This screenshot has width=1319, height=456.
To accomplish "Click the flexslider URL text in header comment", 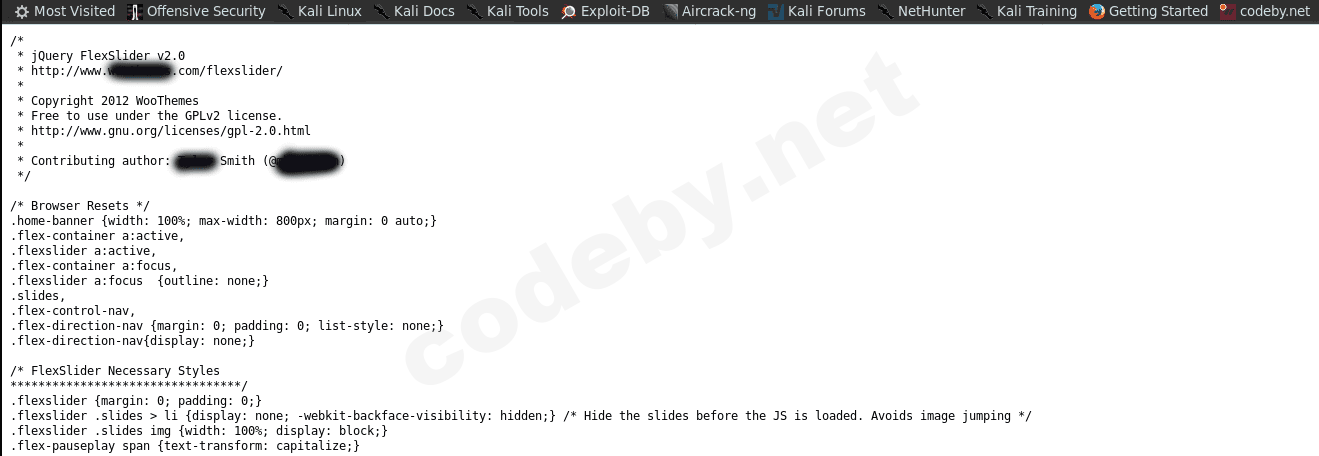I will pos(157,71).
